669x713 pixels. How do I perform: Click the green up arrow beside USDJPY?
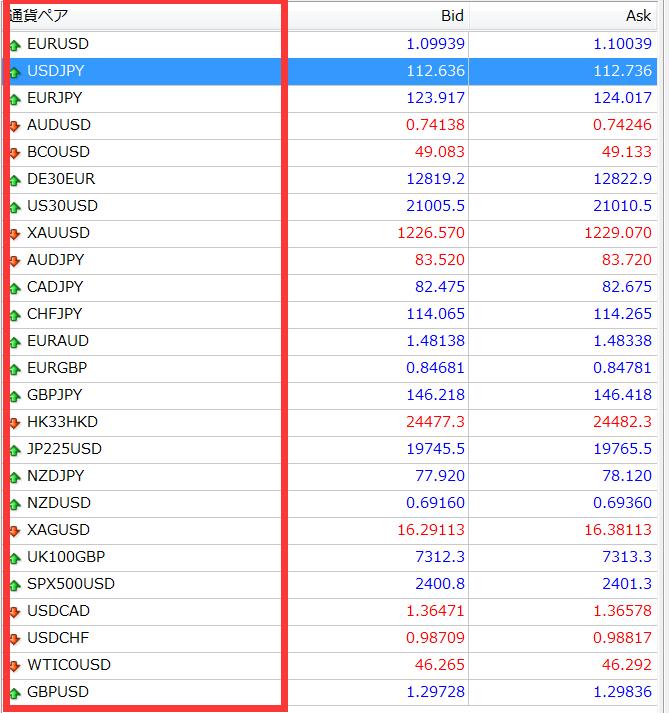coord(15,72)
